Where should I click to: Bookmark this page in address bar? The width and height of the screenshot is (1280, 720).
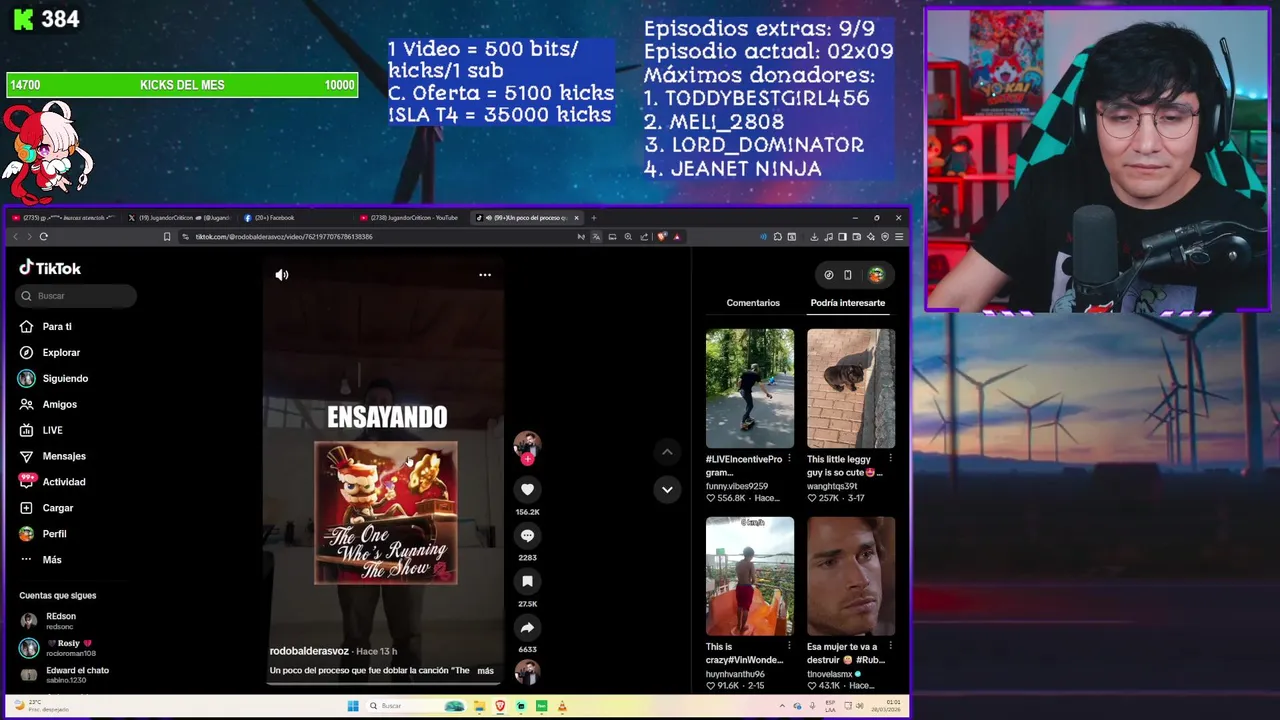point(167,237)
